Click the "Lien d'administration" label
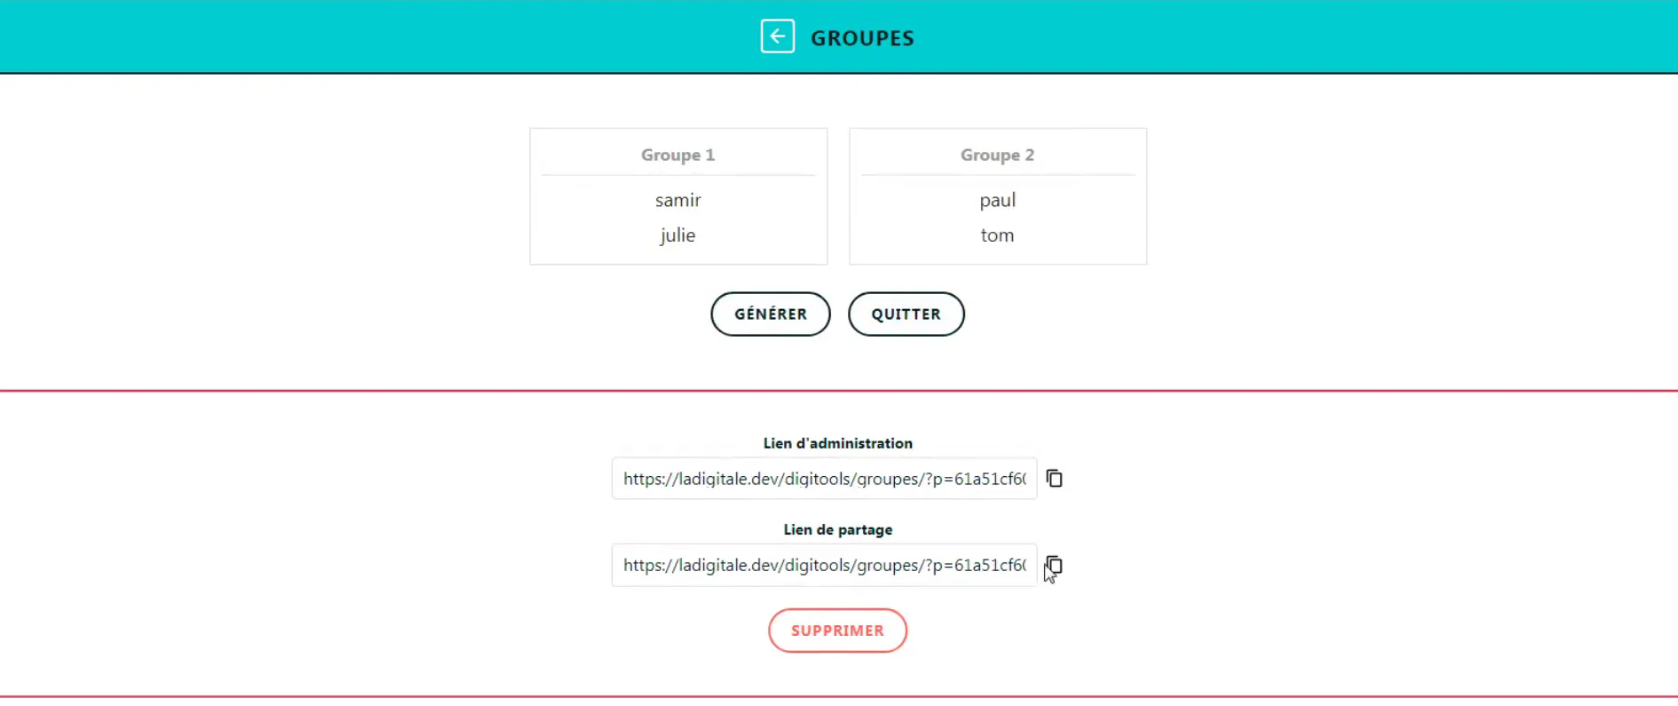 pos(838,443)
